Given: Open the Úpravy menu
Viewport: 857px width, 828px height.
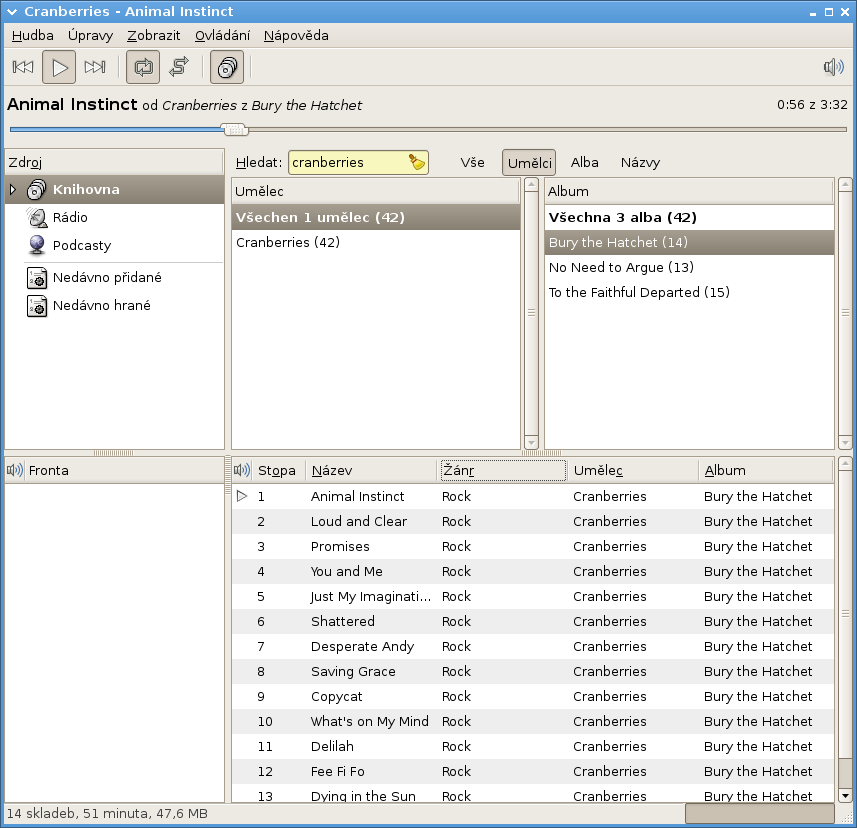Looking at the screenshot, I should click(91, 36).
